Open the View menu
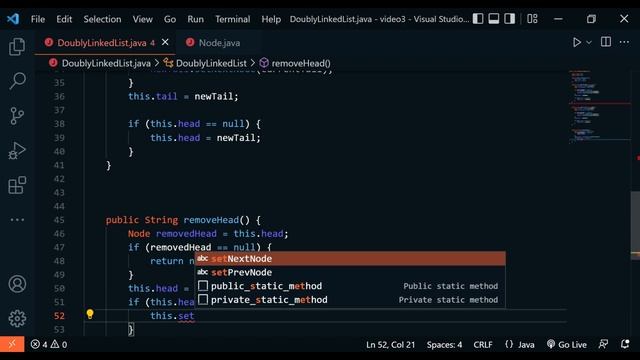Viewport: 640px width, 360px height. pyautogui.click(x=142, y=19)
